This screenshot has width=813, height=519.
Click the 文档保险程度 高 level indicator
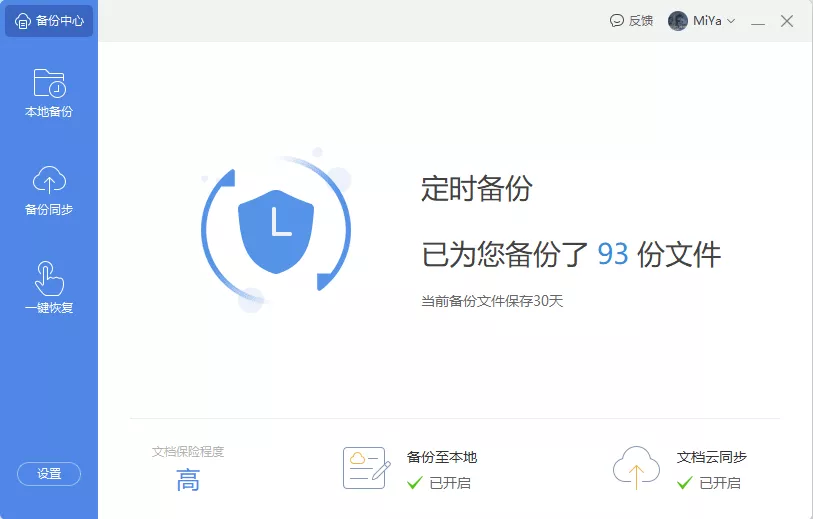pyautogui.click(x=188, y=481)
